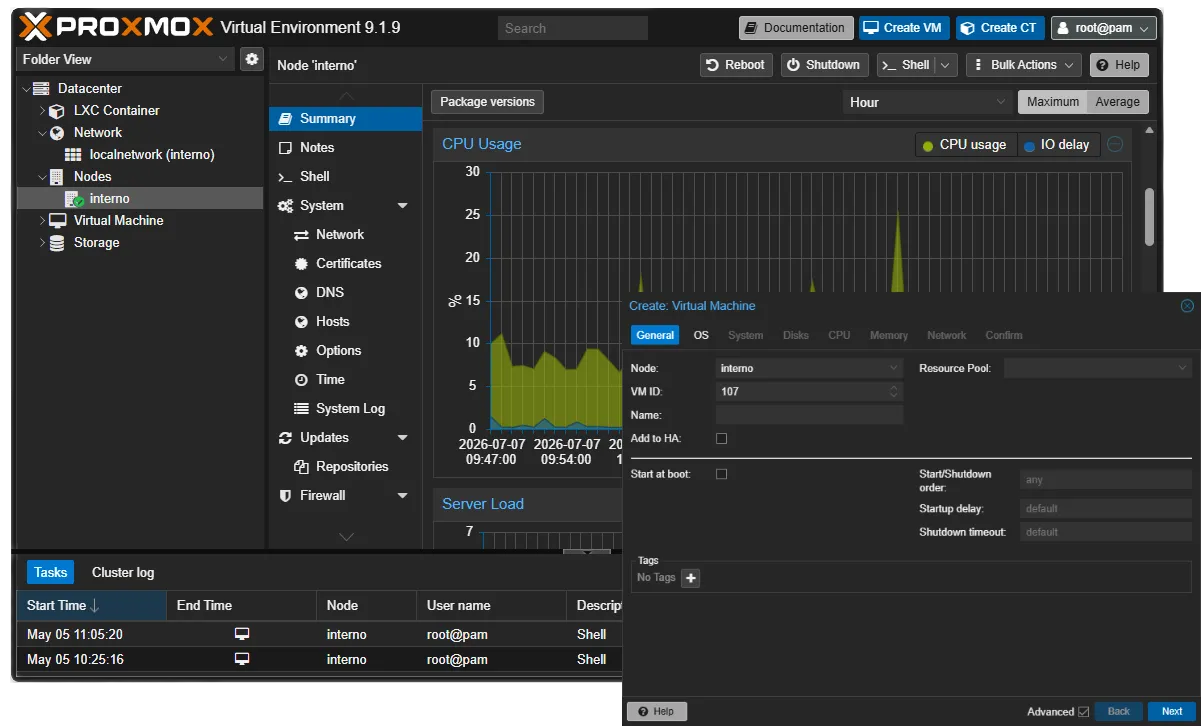Collapse the Datacenter tree node

26,89
